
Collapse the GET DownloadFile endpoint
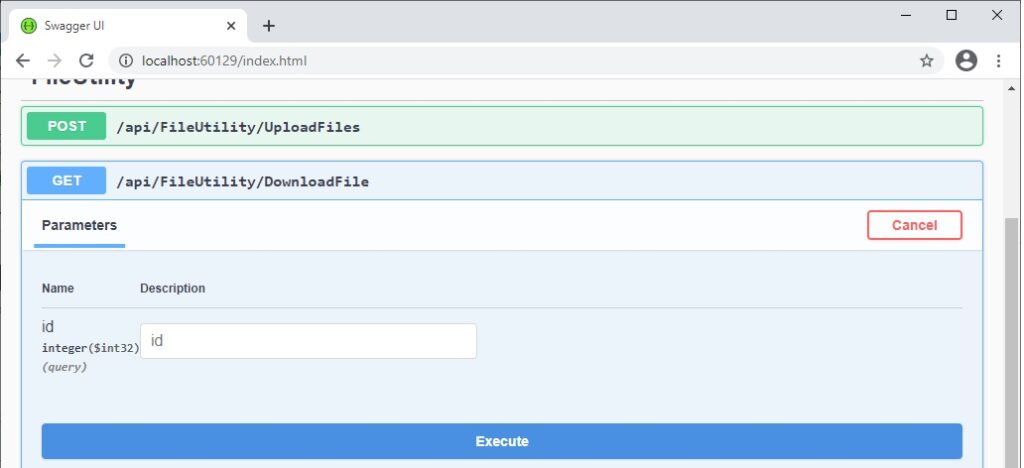click(502, 181)
